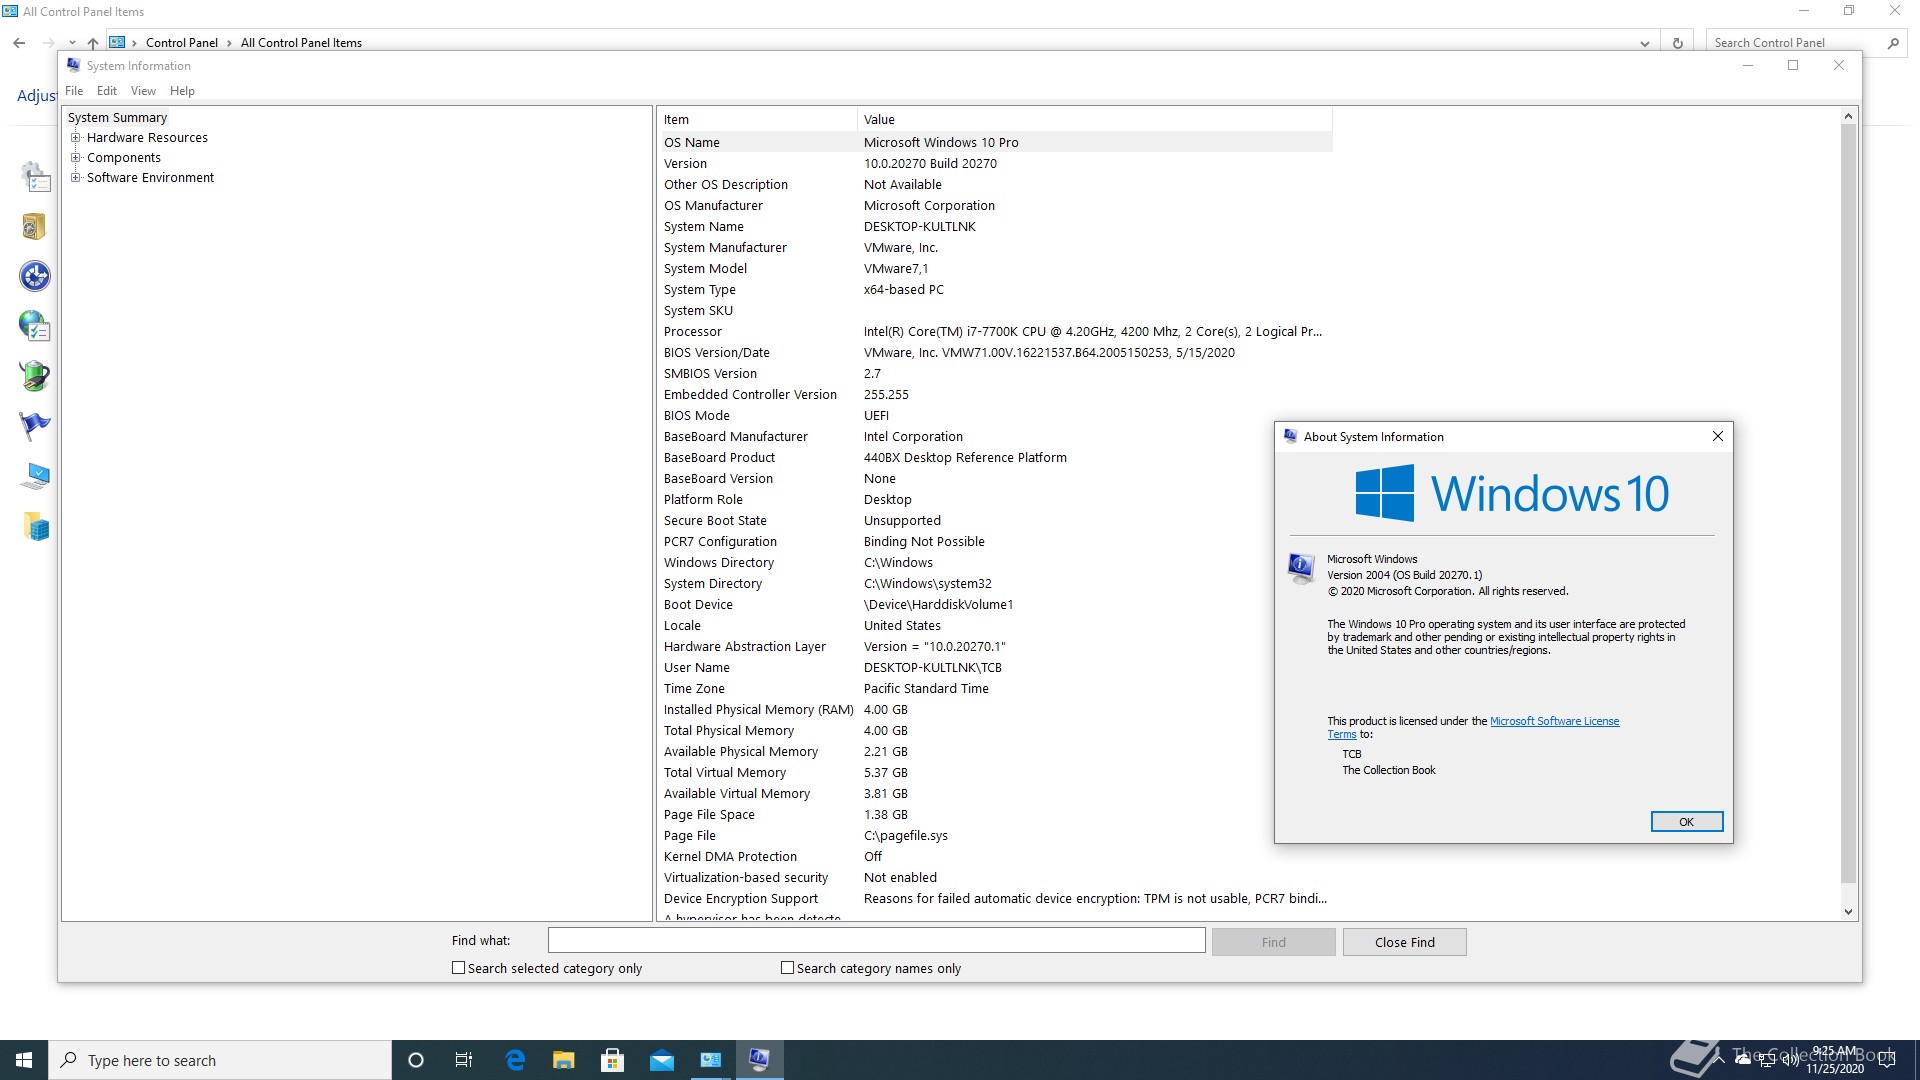Open the safe-shaped Backup and Restore icon

(35, 227)
